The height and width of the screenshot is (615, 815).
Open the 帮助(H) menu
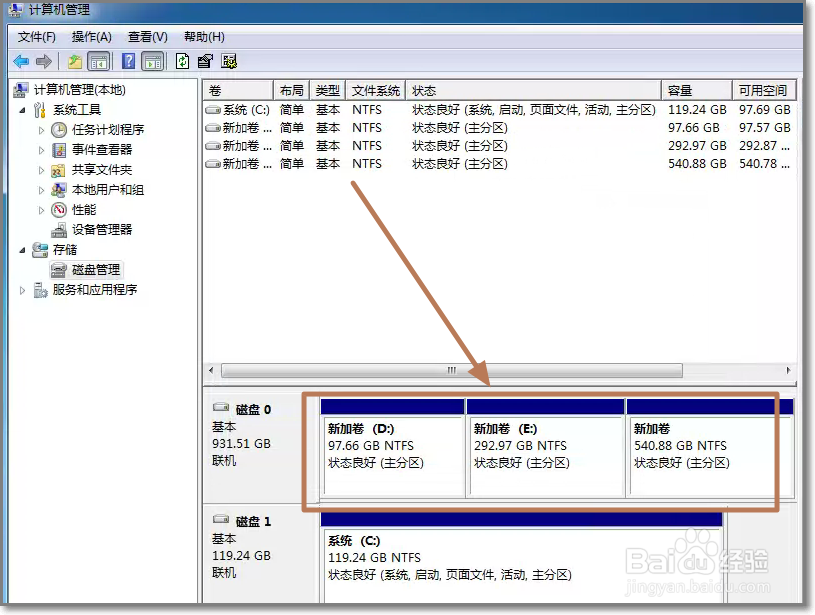(204, 37)
